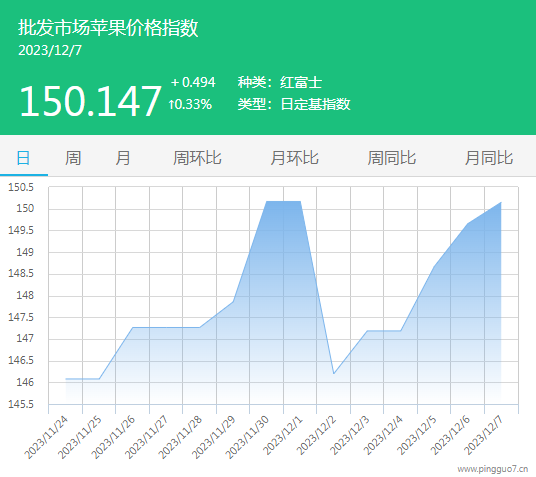536x477 pixels.
Task: Click the 0.33% increase indicator
Action: (190, 104)
